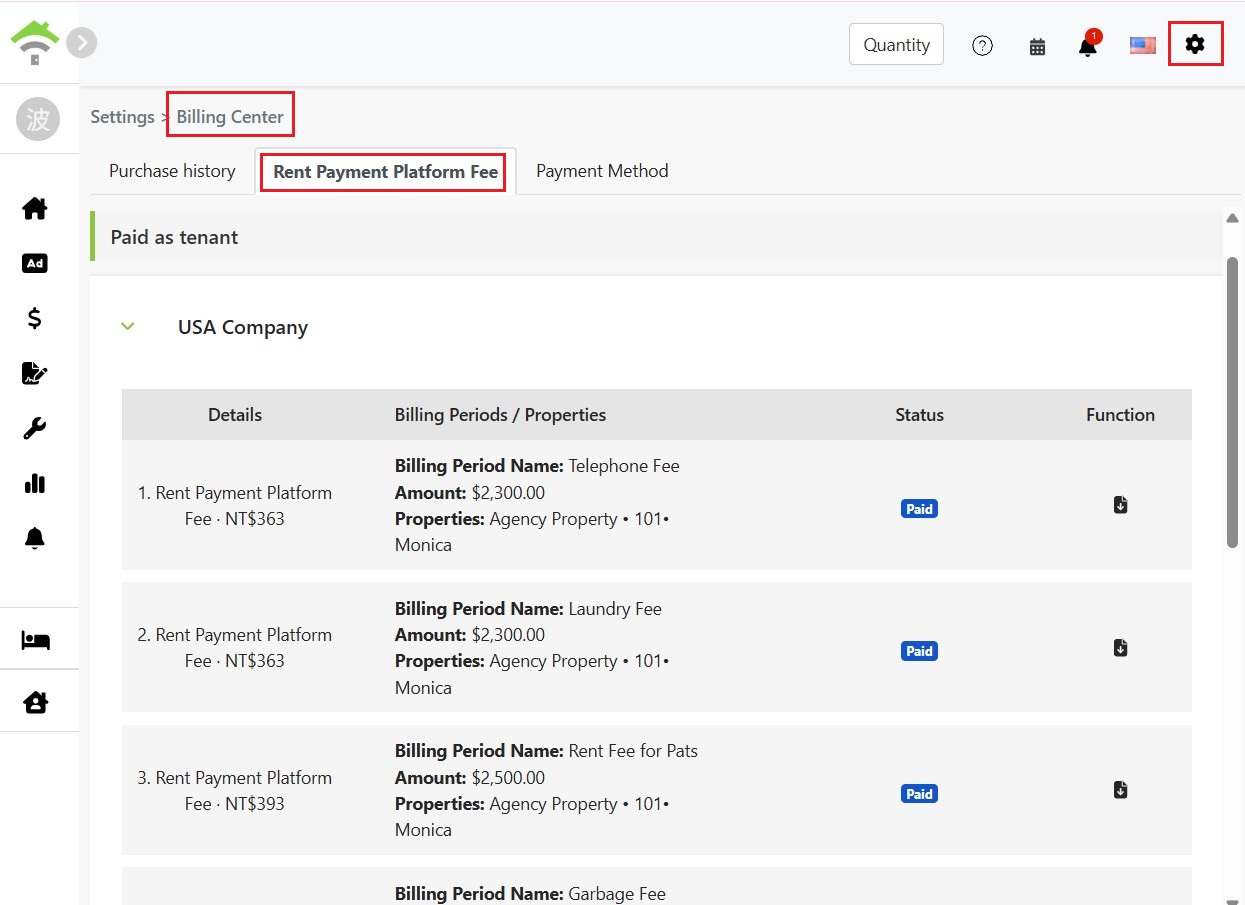Viewport: 1245px width, 905px height.
Task: Expand the sidebar with arrow button
Action: click(x=82, y=42)
